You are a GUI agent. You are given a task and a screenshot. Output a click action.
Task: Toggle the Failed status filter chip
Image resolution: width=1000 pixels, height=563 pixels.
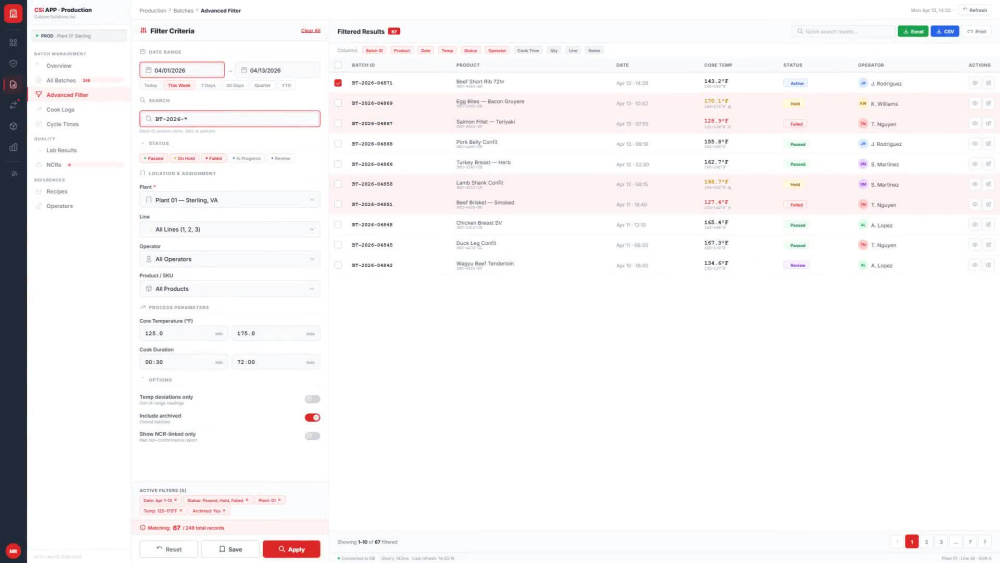(214, 158)
